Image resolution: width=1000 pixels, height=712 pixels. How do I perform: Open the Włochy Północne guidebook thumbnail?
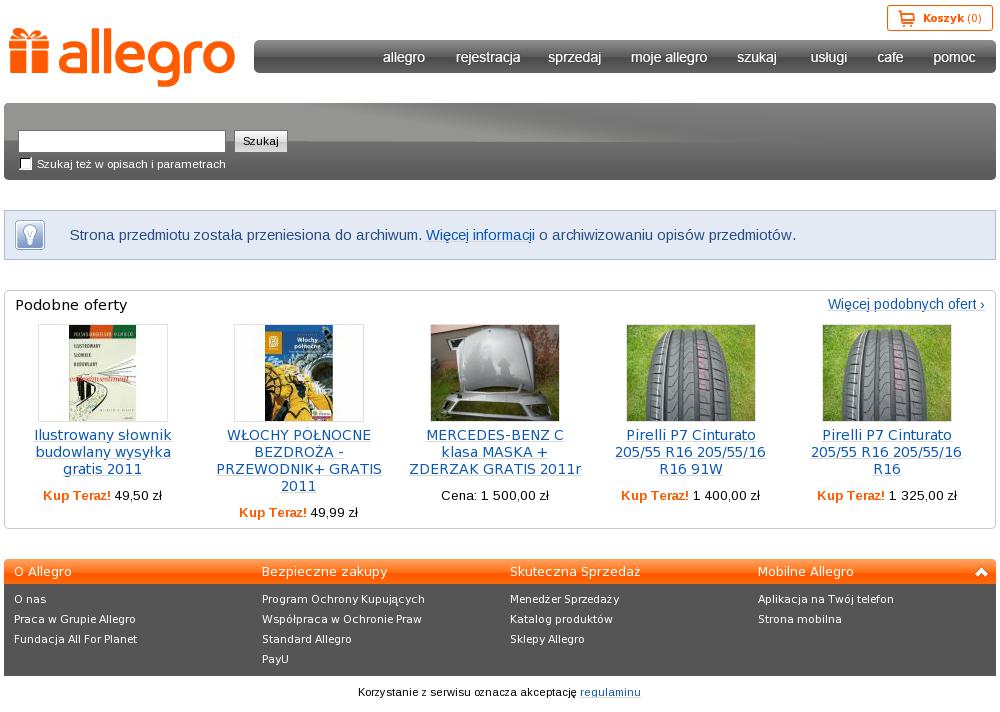[298, 373]
